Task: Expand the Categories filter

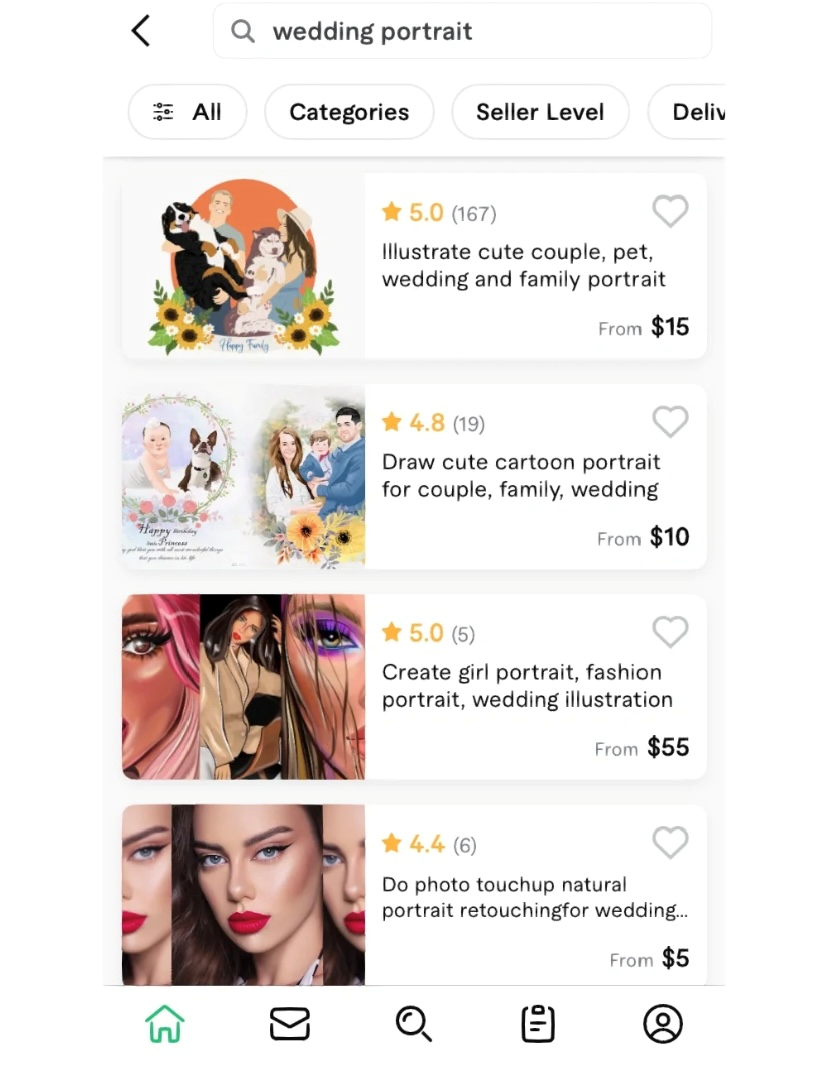Action: tap(349, 112)
